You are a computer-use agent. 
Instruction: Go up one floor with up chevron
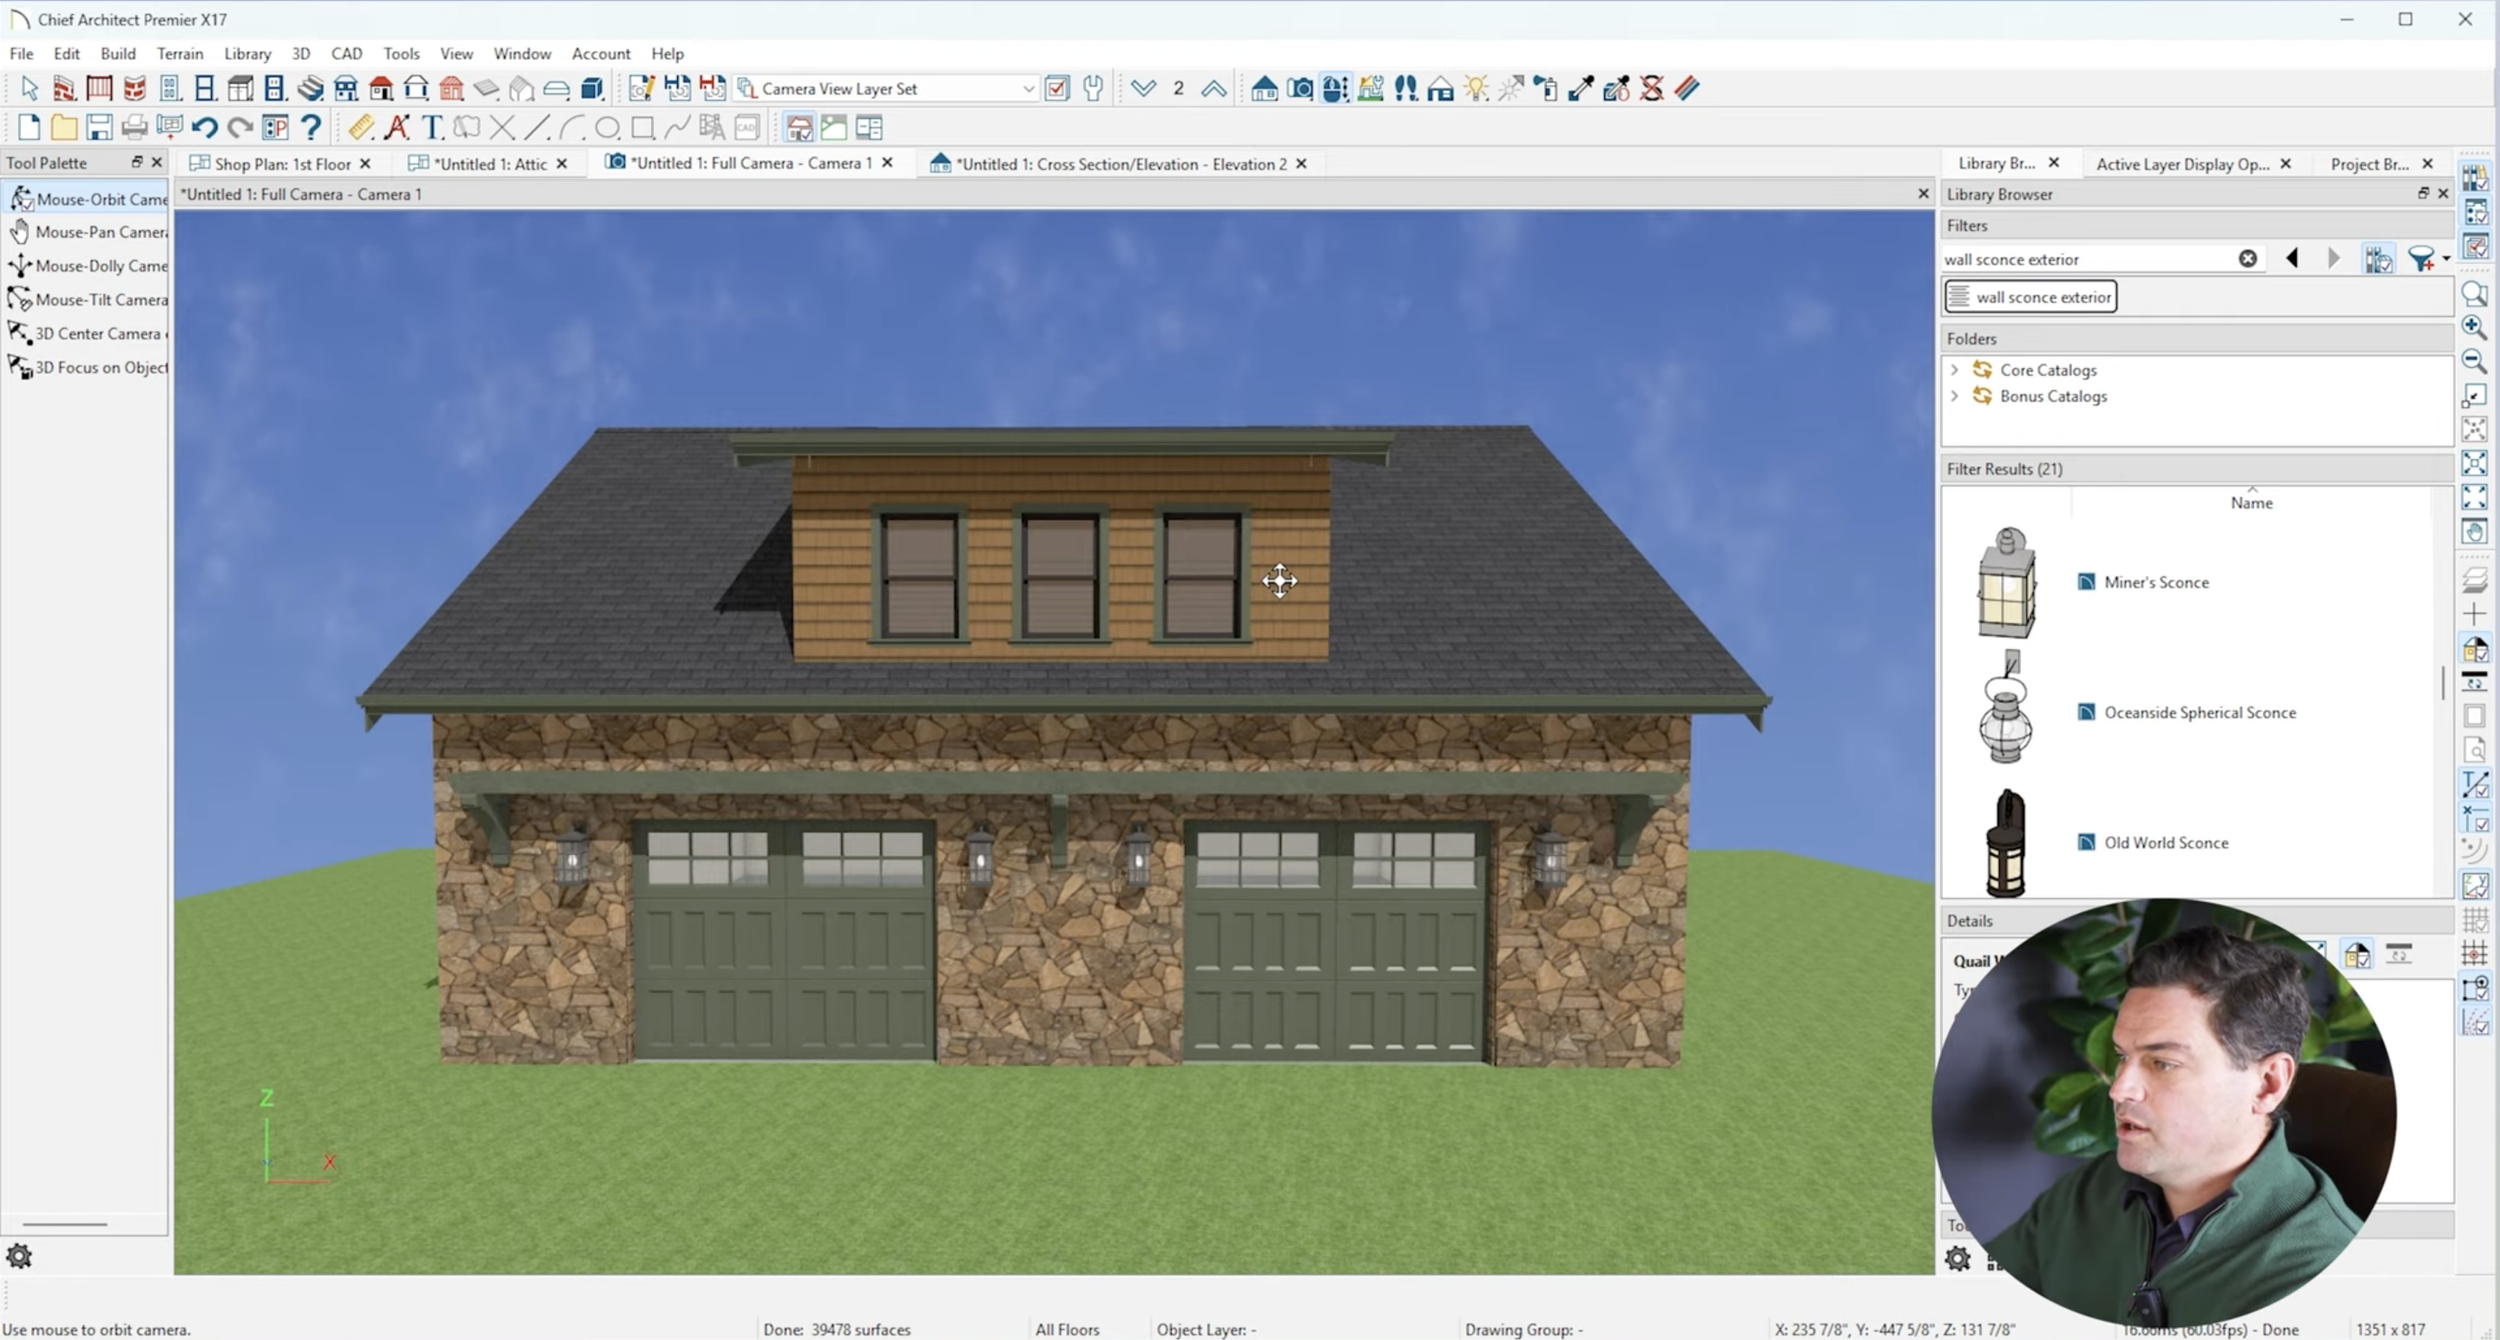tap(1213, 89)
